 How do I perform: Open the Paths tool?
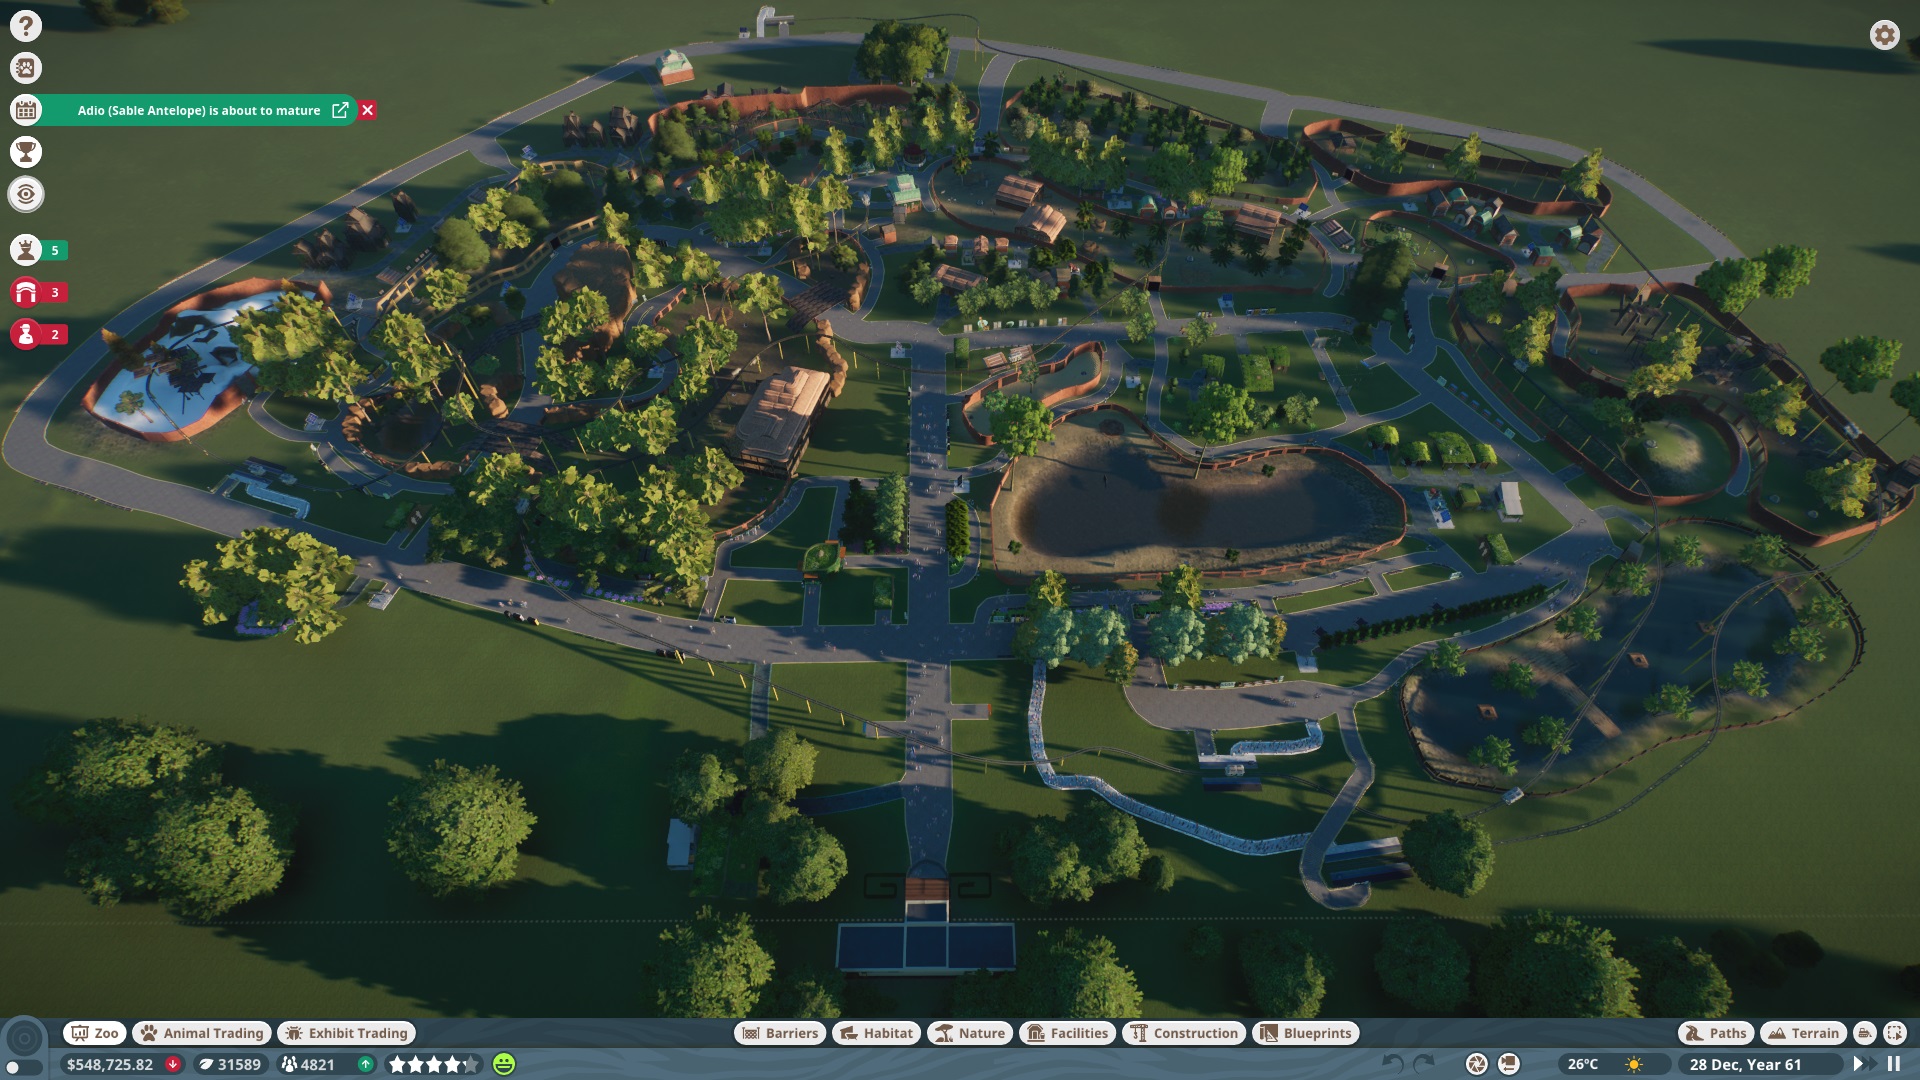coord(1715,1033)
